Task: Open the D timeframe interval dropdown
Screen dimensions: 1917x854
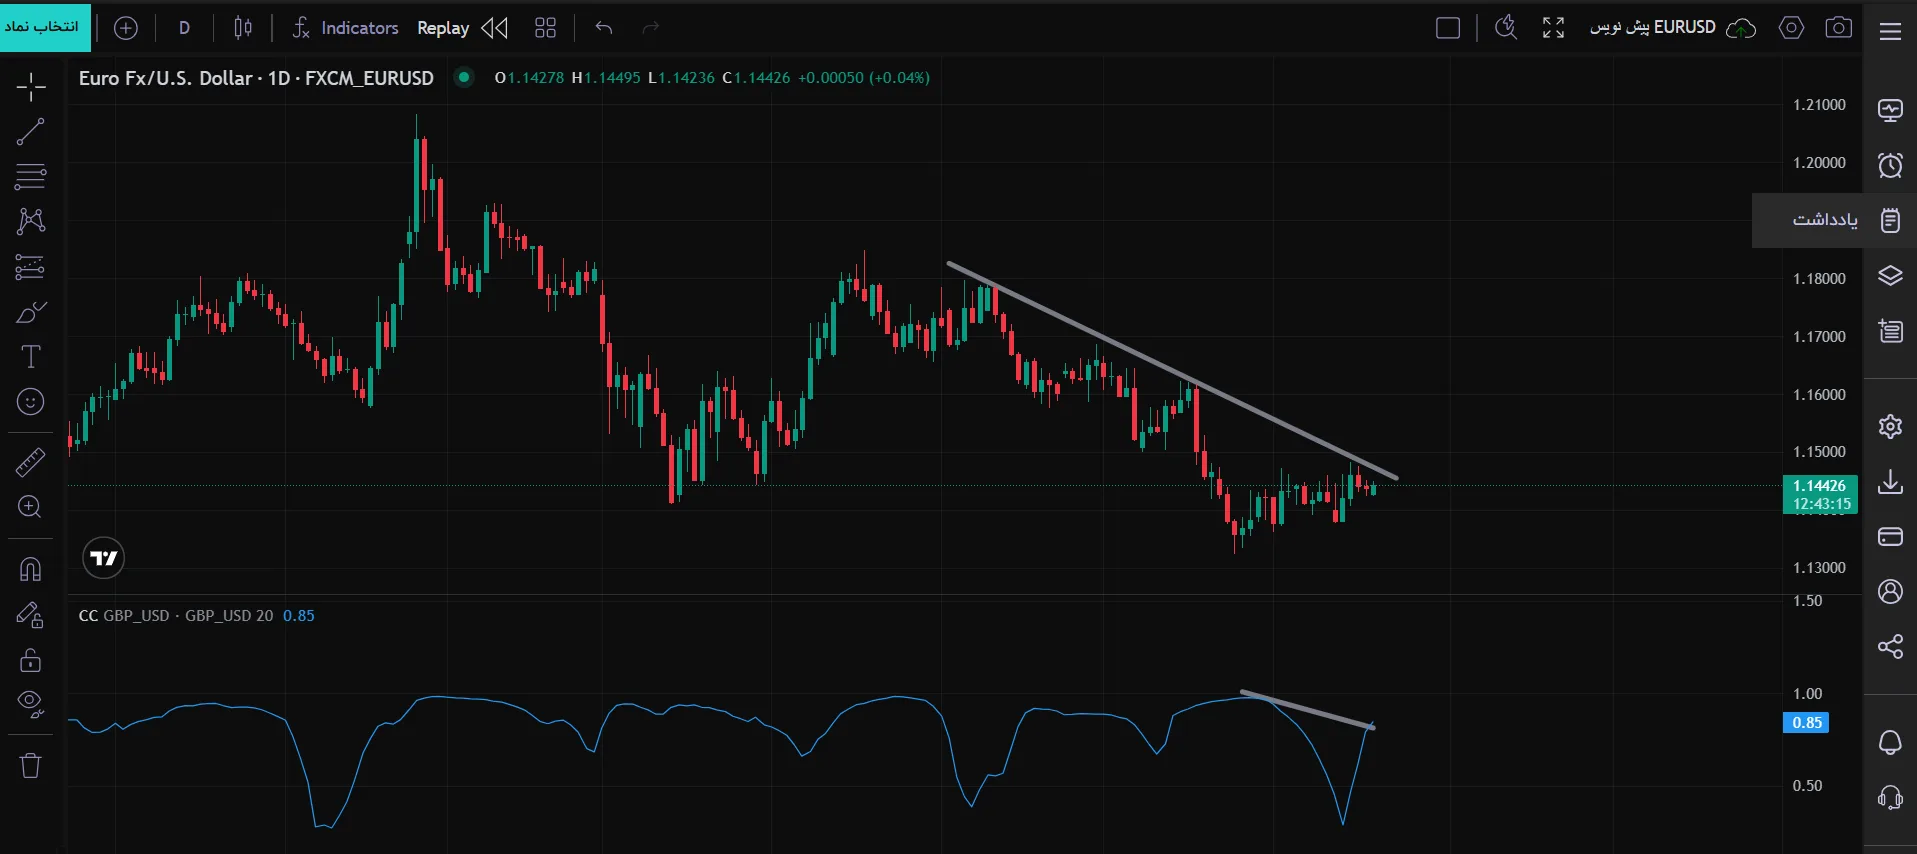Action: [x=184, y=28]
